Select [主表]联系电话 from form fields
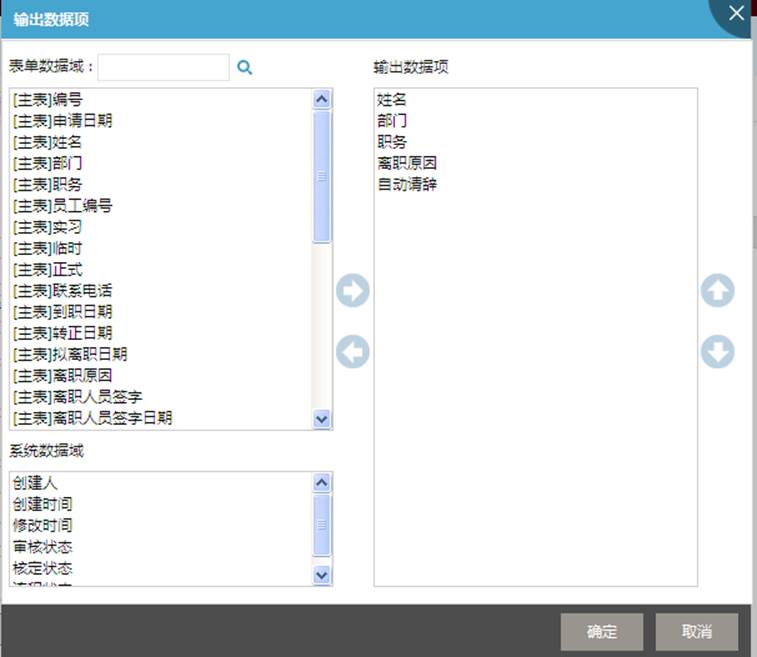757x657 pixels. [62, 291]
